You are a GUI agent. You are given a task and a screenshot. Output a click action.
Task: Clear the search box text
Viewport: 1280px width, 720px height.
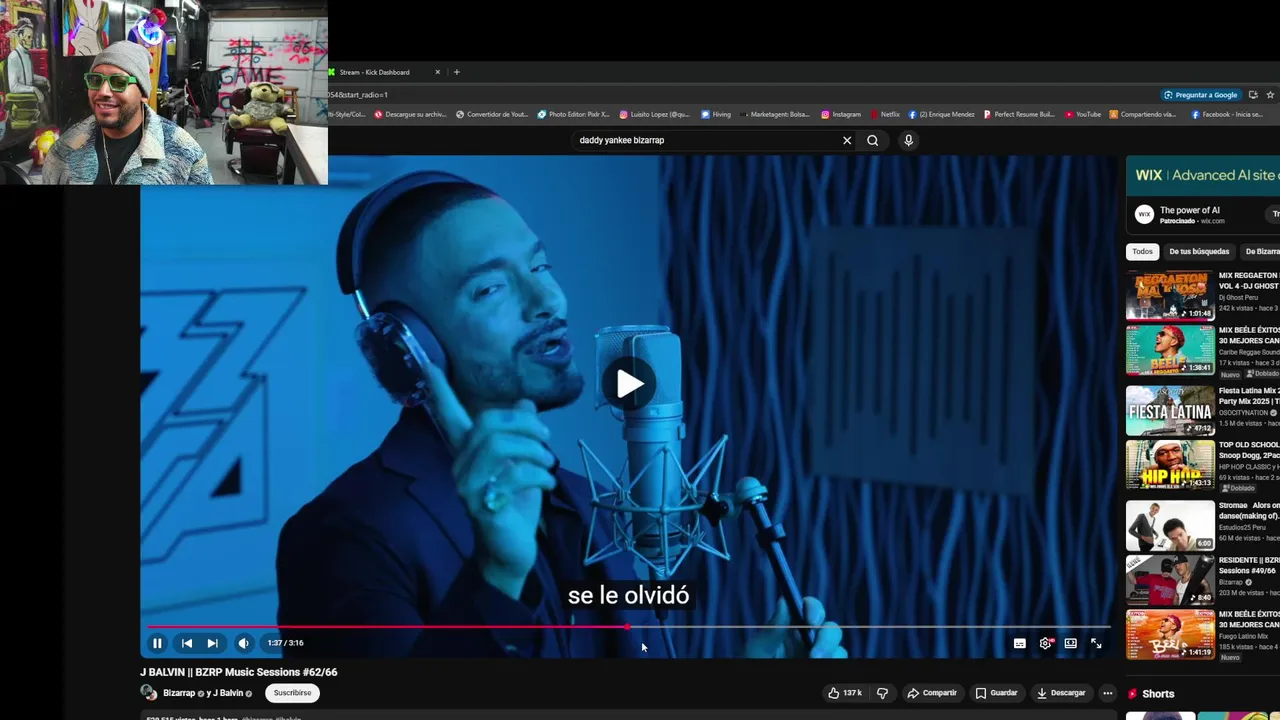(x=847, y=140)
